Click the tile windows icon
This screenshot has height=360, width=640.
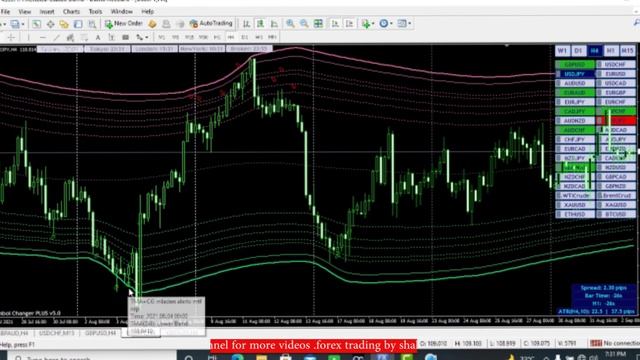pos(318,24)
